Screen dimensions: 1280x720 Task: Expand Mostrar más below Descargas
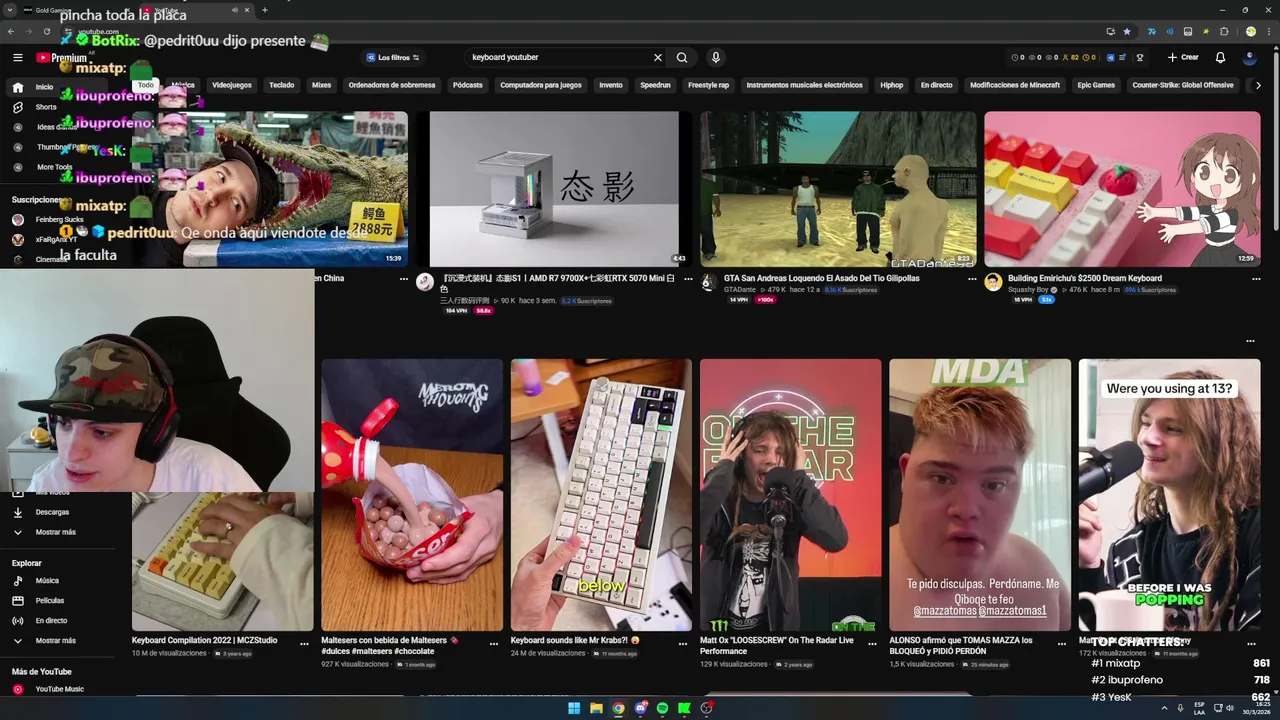tap(55, 532)
